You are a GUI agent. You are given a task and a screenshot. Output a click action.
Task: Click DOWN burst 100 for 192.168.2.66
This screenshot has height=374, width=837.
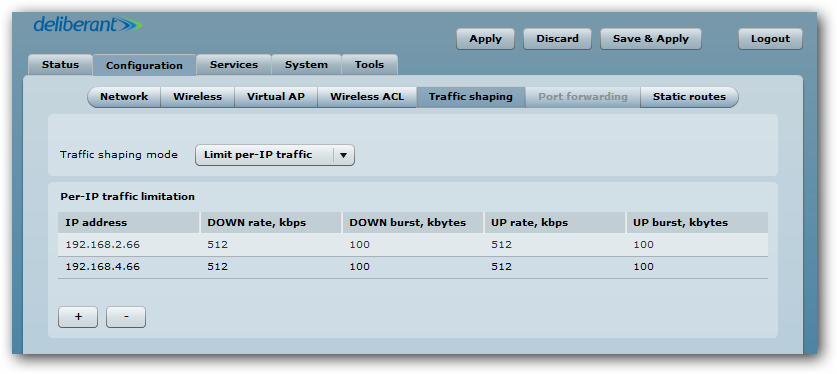[x=413, y=245]
